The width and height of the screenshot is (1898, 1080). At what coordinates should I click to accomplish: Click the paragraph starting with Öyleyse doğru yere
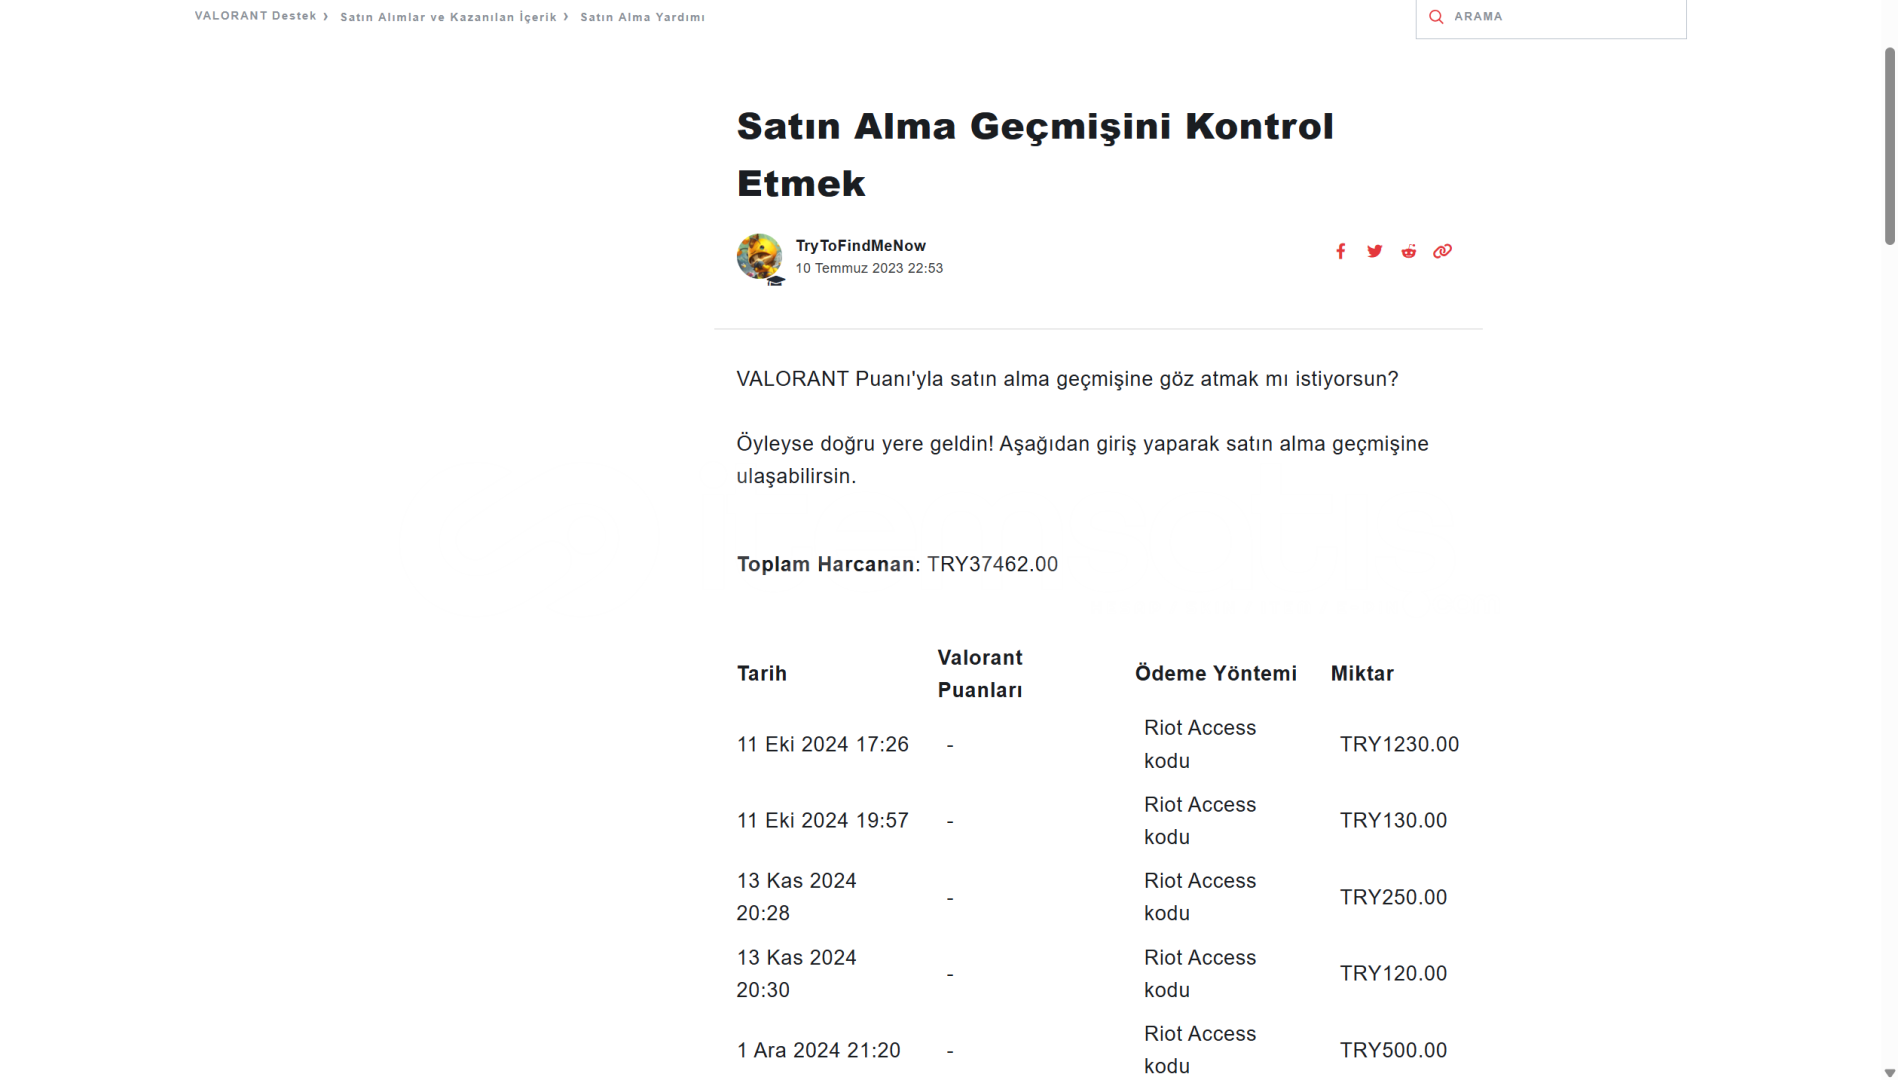click(x=1082, y=460)
